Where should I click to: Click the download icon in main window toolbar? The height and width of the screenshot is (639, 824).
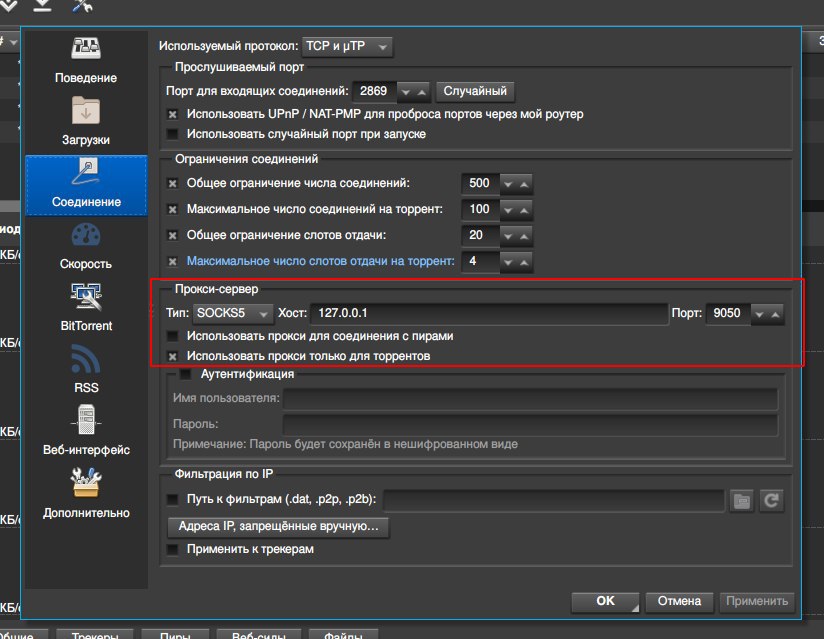click(43, 5)
